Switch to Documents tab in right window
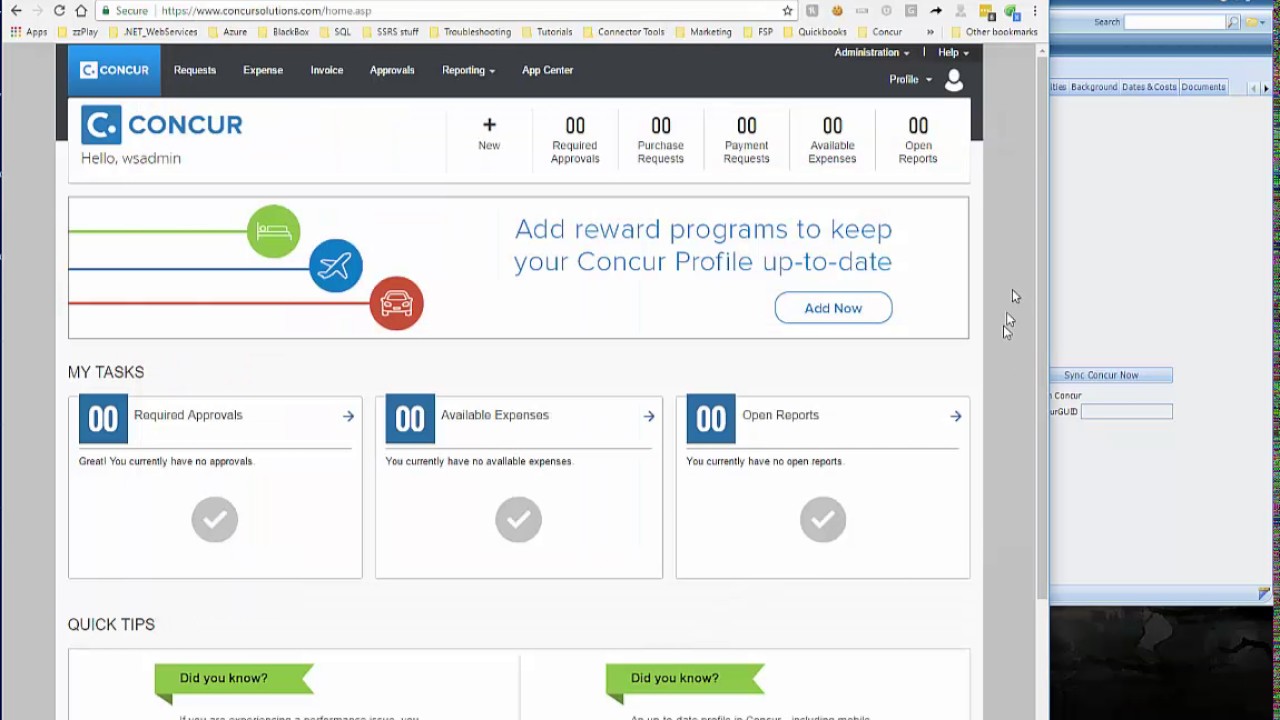Screen dimensions: 1280x720 pyautogui.click(x=1203, y=87)
